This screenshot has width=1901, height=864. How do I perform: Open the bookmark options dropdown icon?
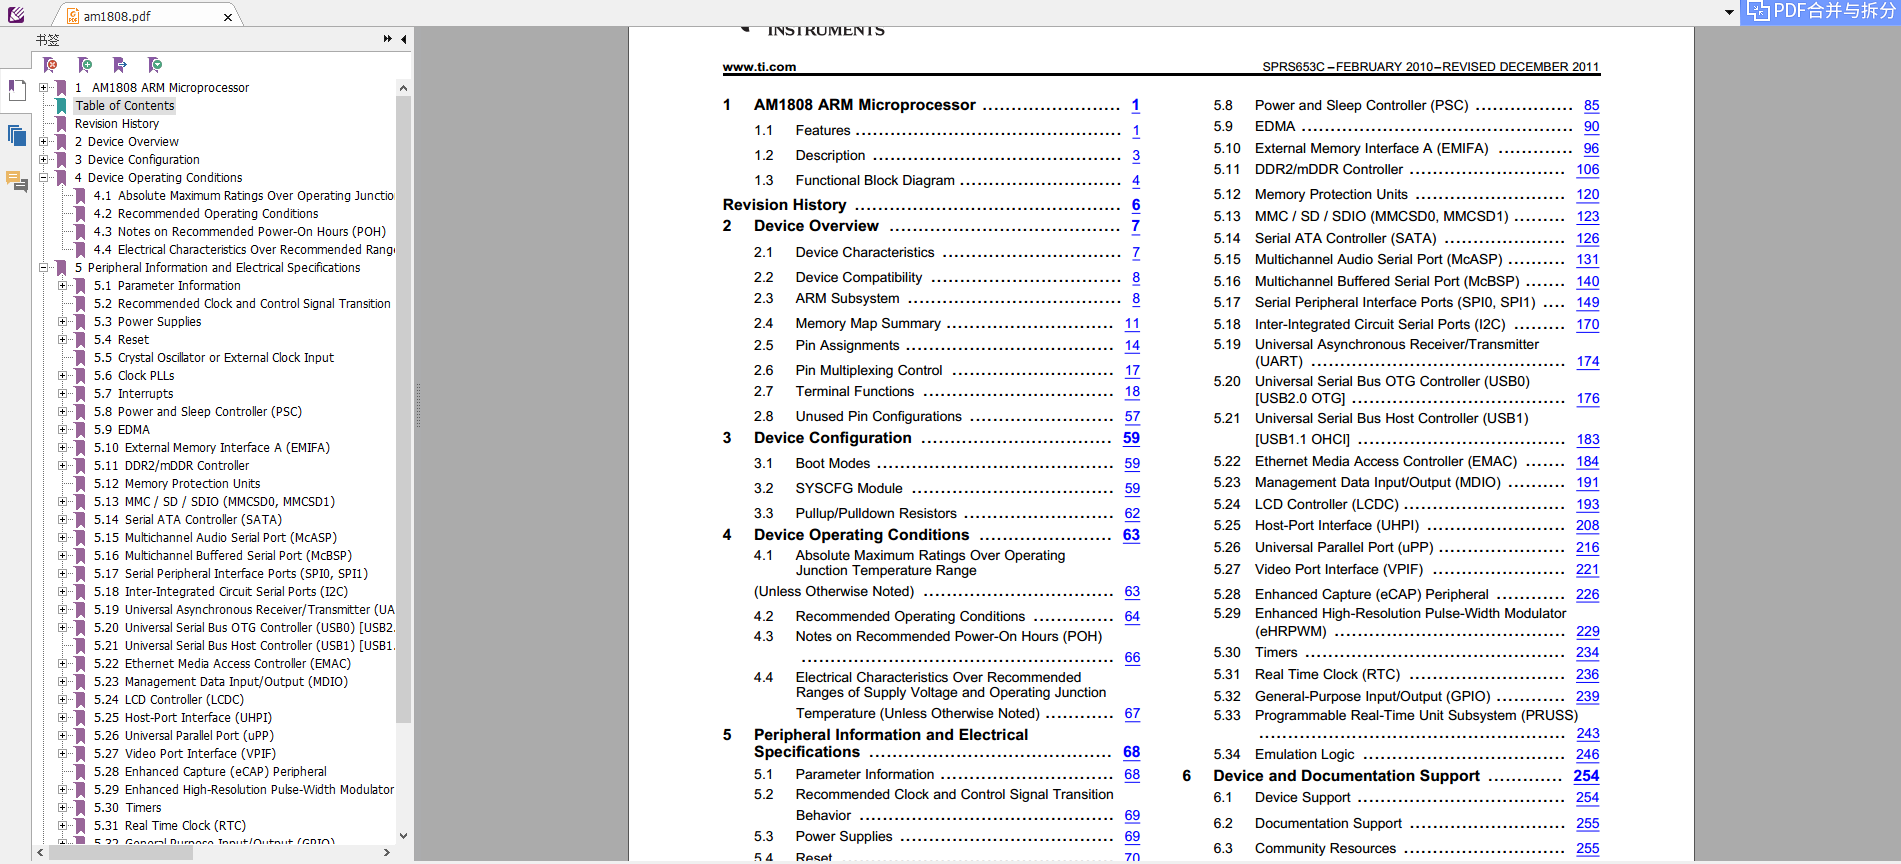(x=154, y=65)
